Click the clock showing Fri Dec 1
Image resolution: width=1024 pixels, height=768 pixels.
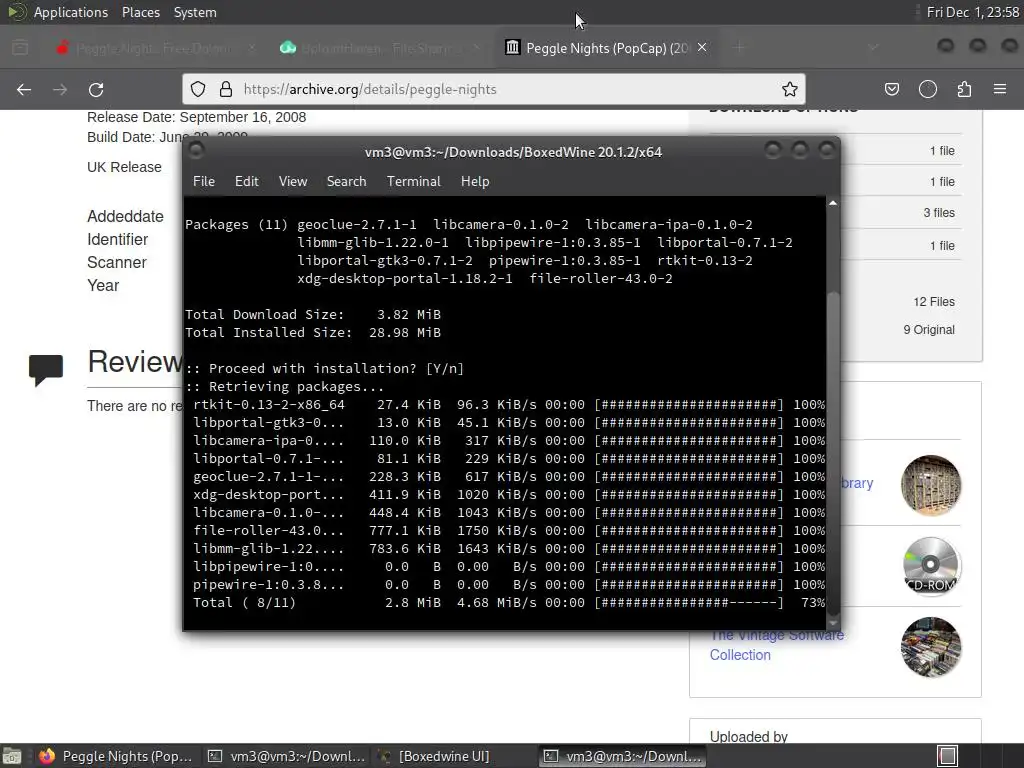pos(972,12)
